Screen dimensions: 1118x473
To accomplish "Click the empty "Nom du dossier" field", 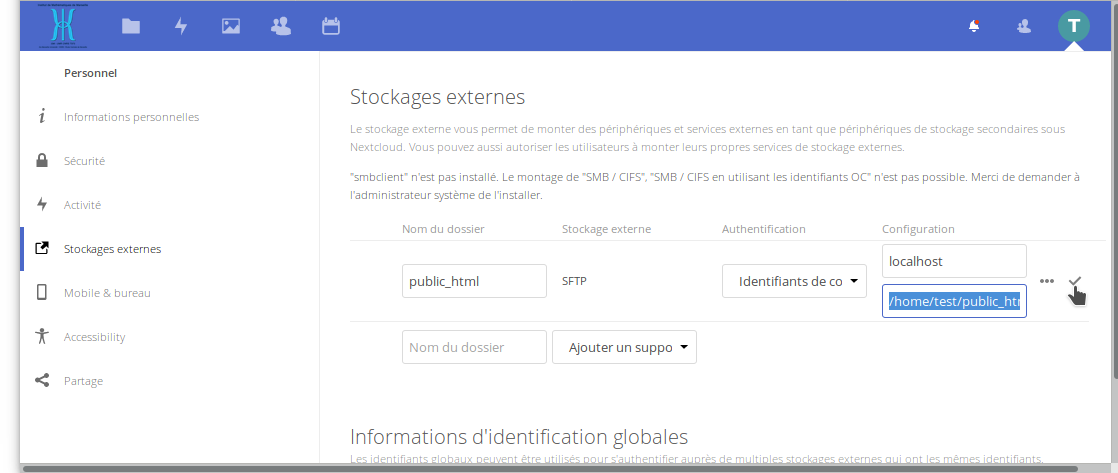I will tap(474, 347).
